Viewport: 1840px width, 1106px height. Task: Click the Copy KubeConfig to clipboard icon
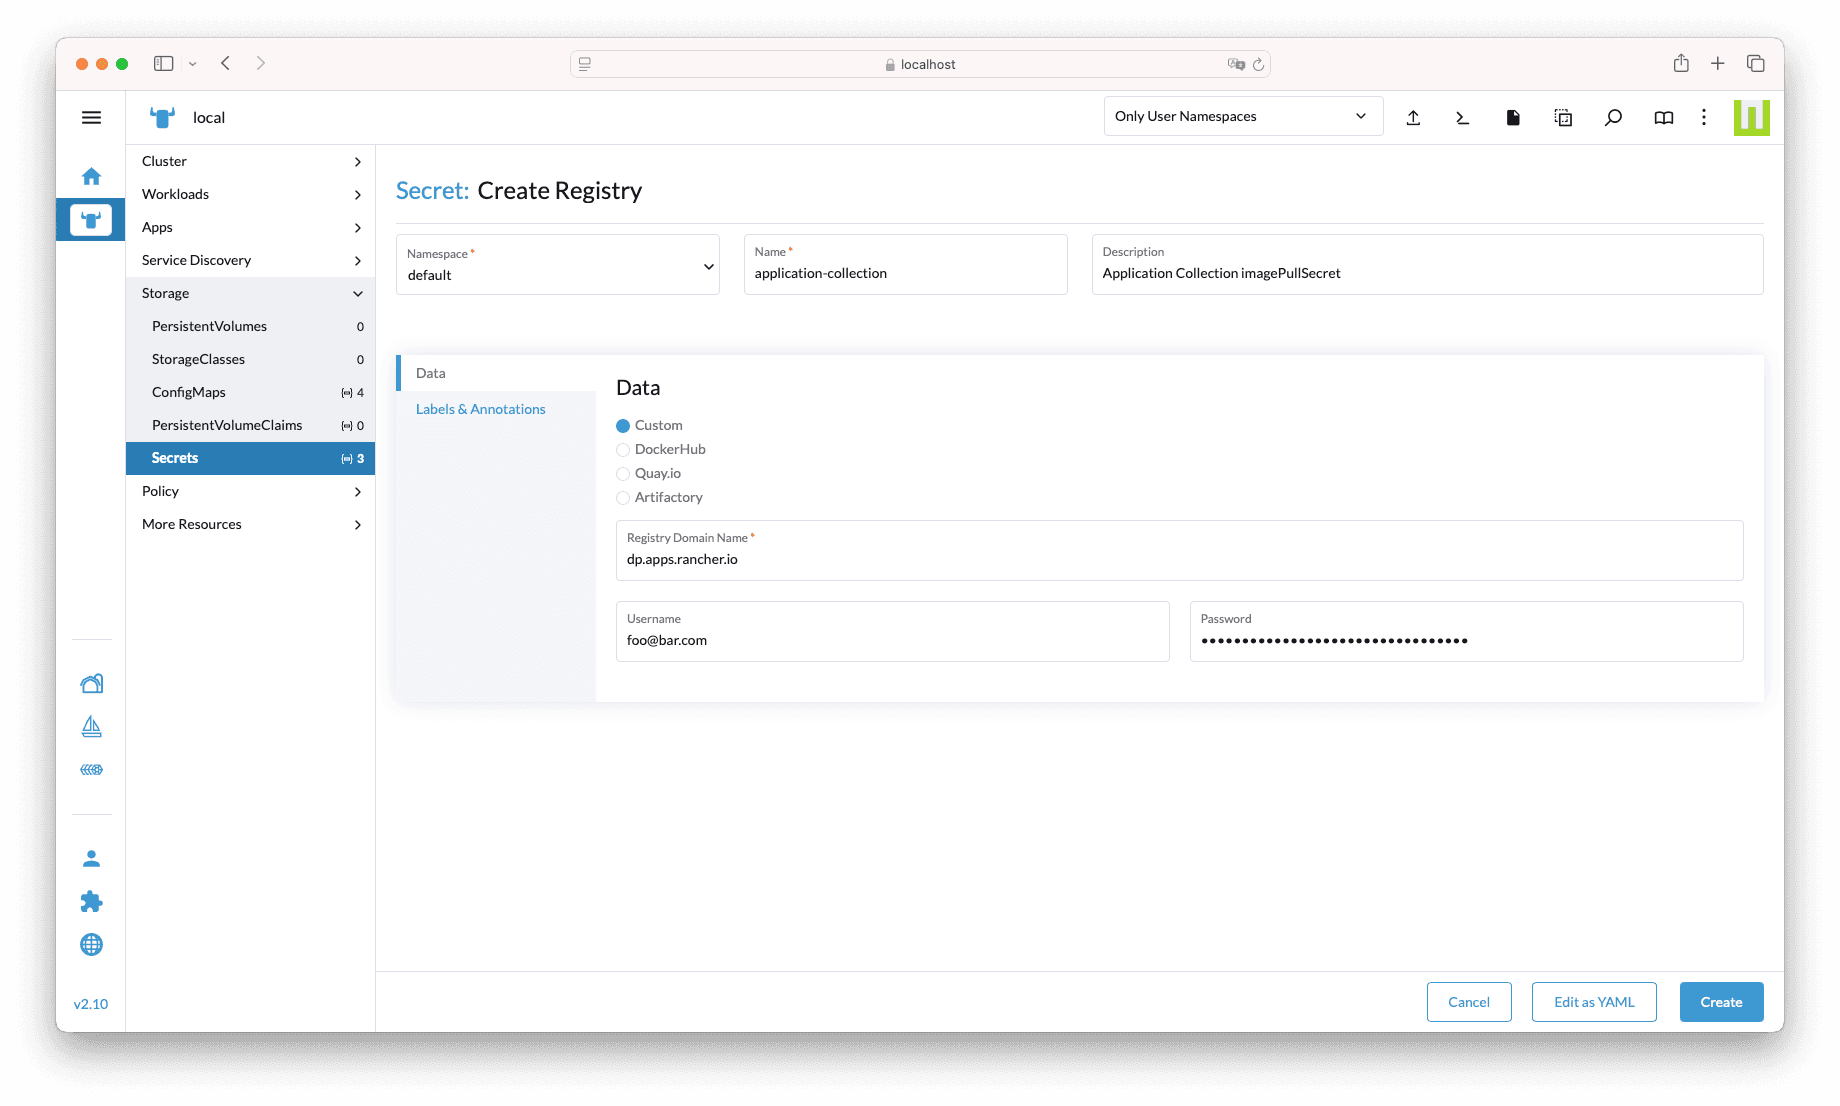1563,118
